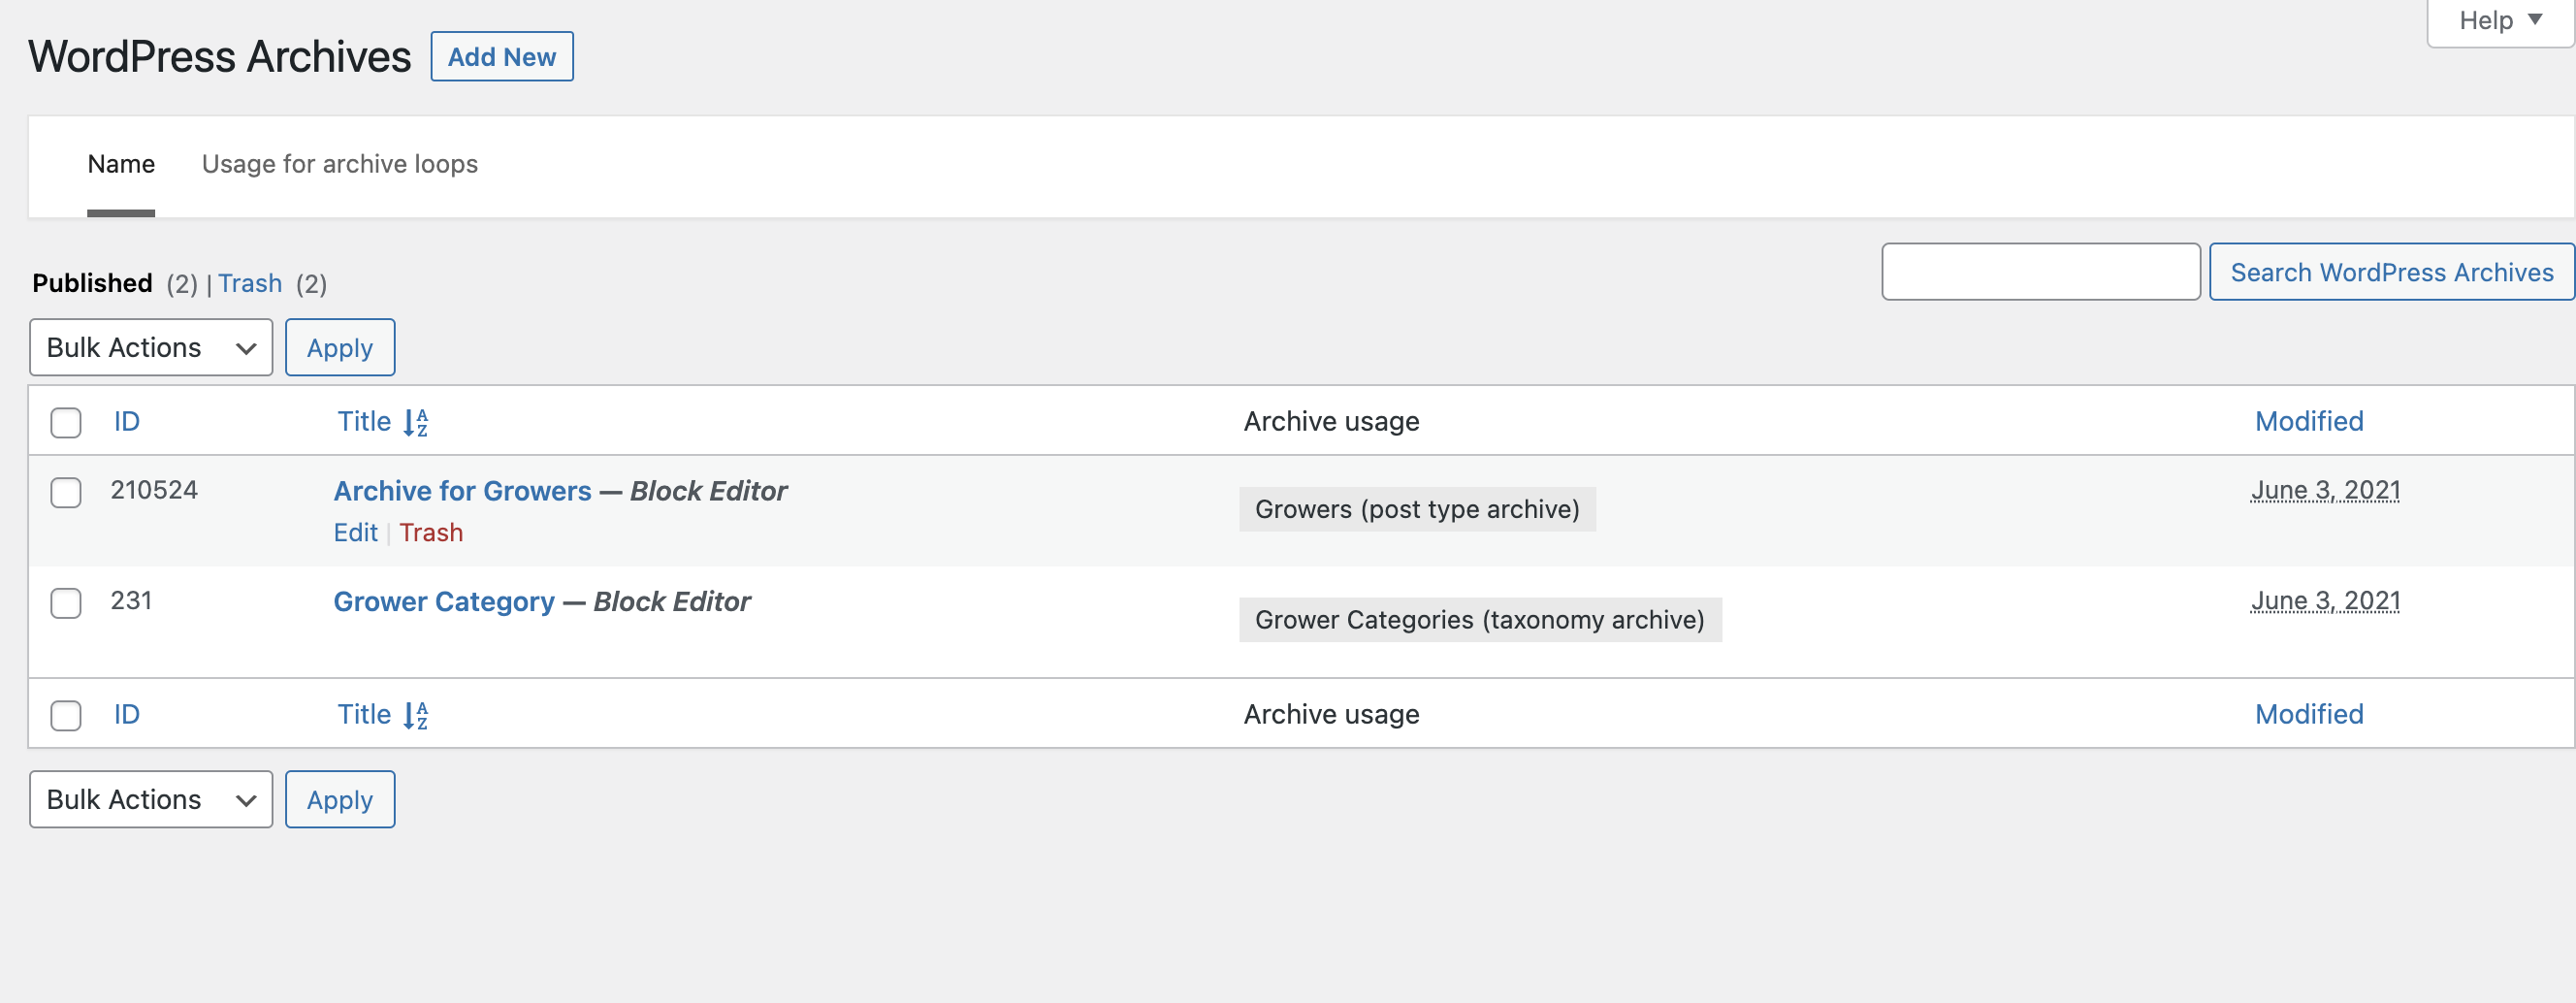Viewport: 2576px width, 1003px height.
Task: Click Grower Categories (taxonomy archive) tag
Action: point(1480,621)
